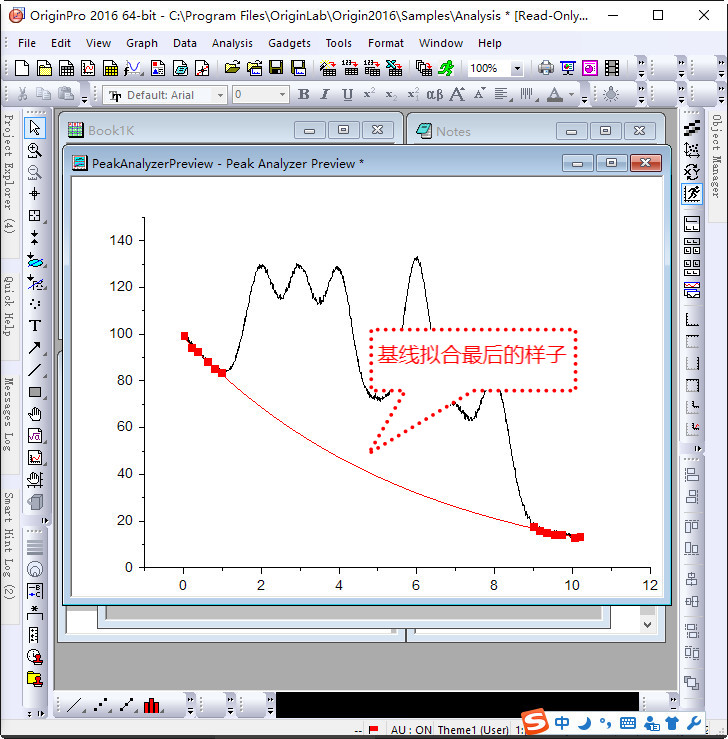Expand the Default: Arial font dropdown
The height and width of the screenshot is (739, 728).
click(220, 95)
